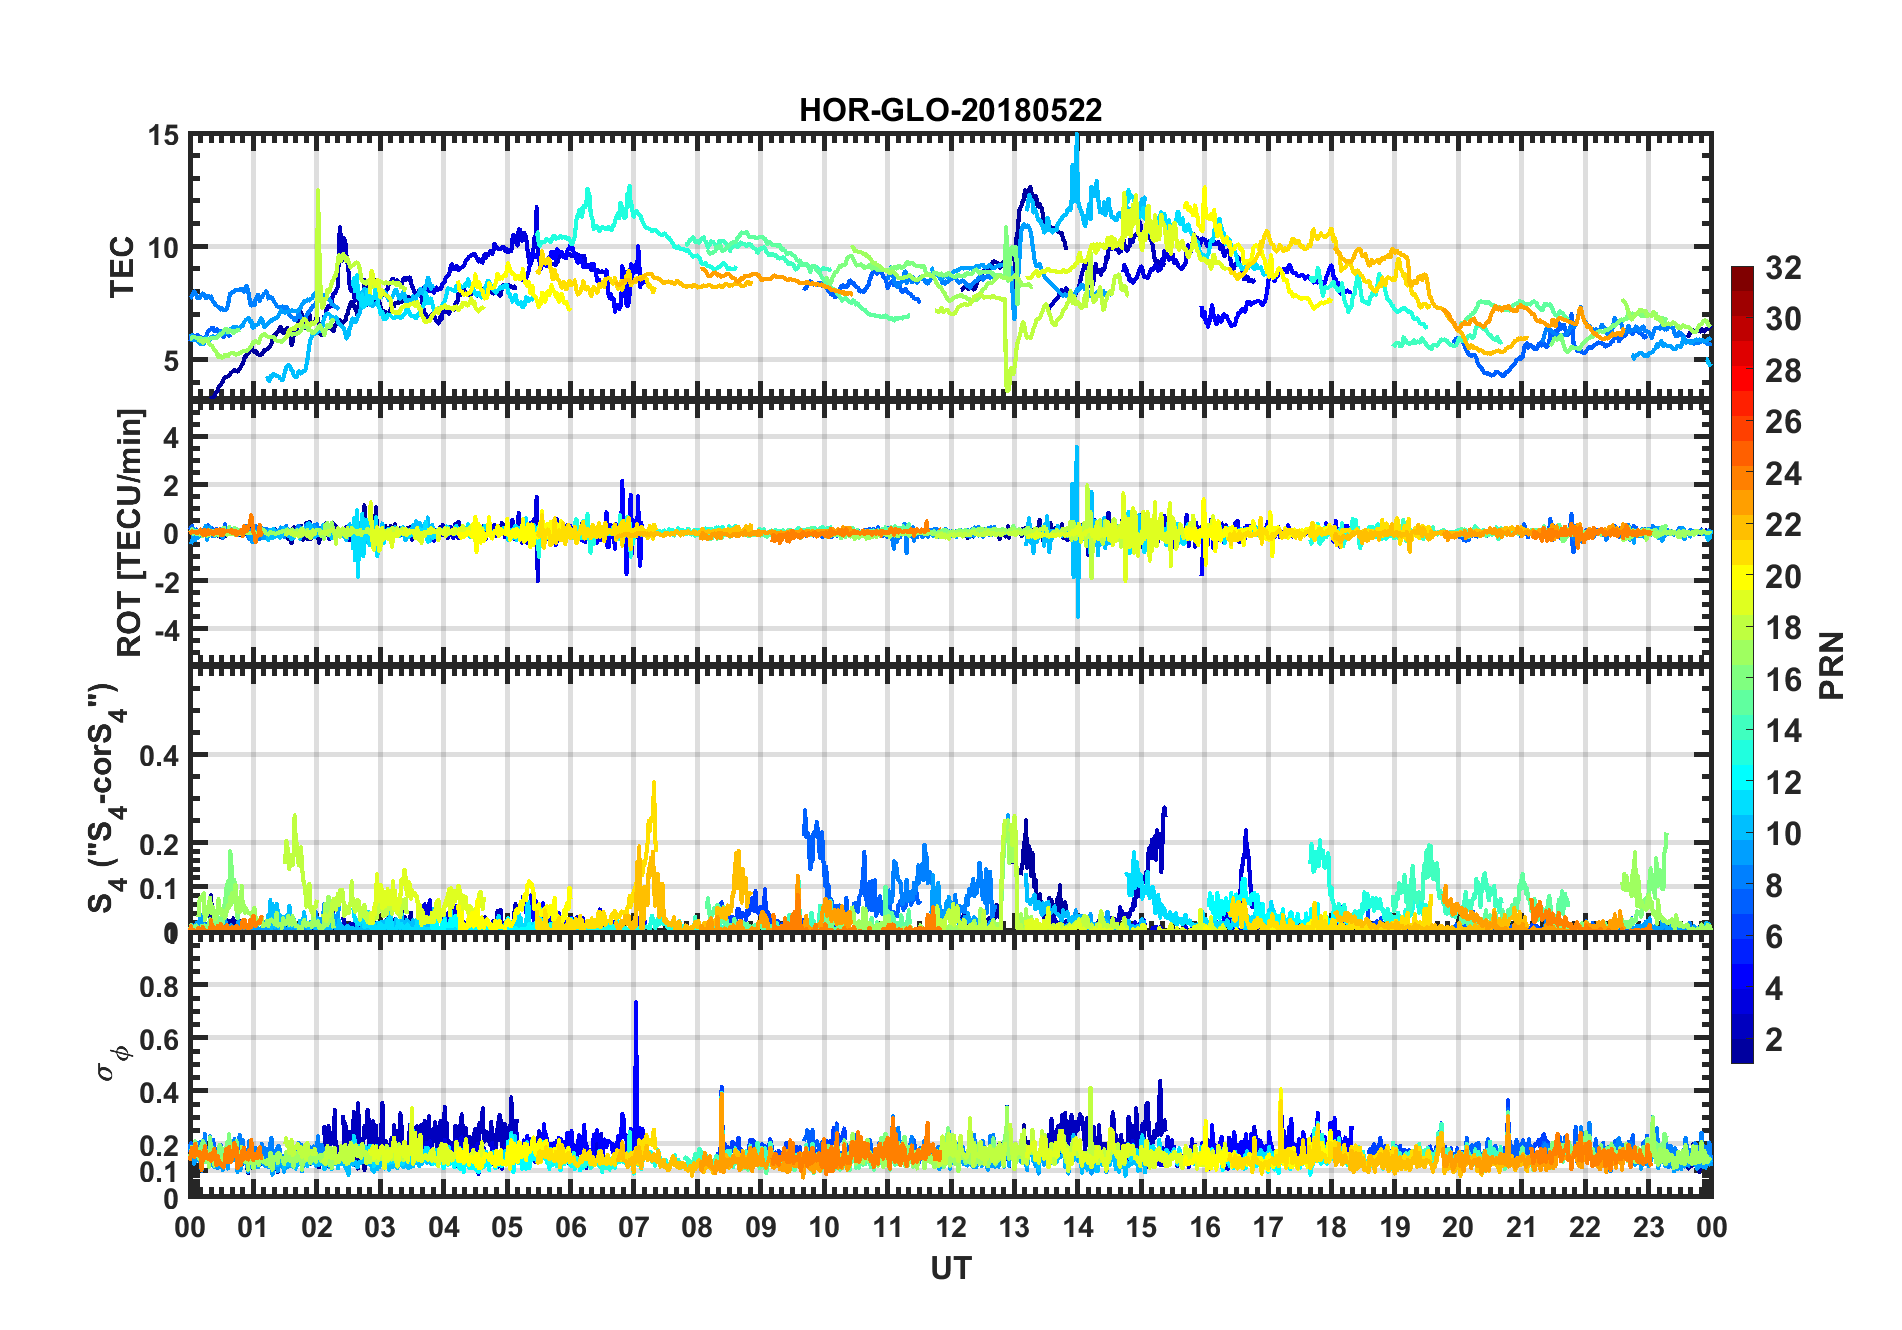This screenshot has height=1330, width=1902.
Task: Click the 24 colorbar tick label
Action: coord(1783,473)
